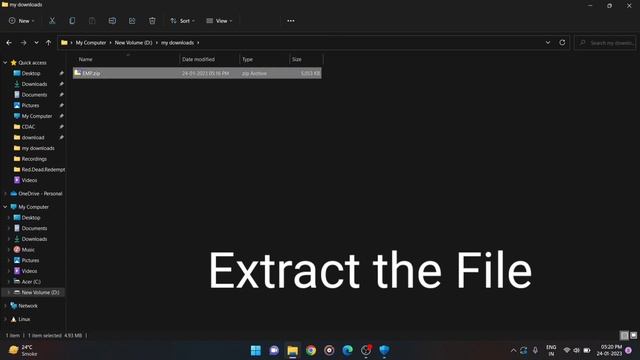
Task: Open My Computer pinned in Quick access
Action: (x=37, y=116)
